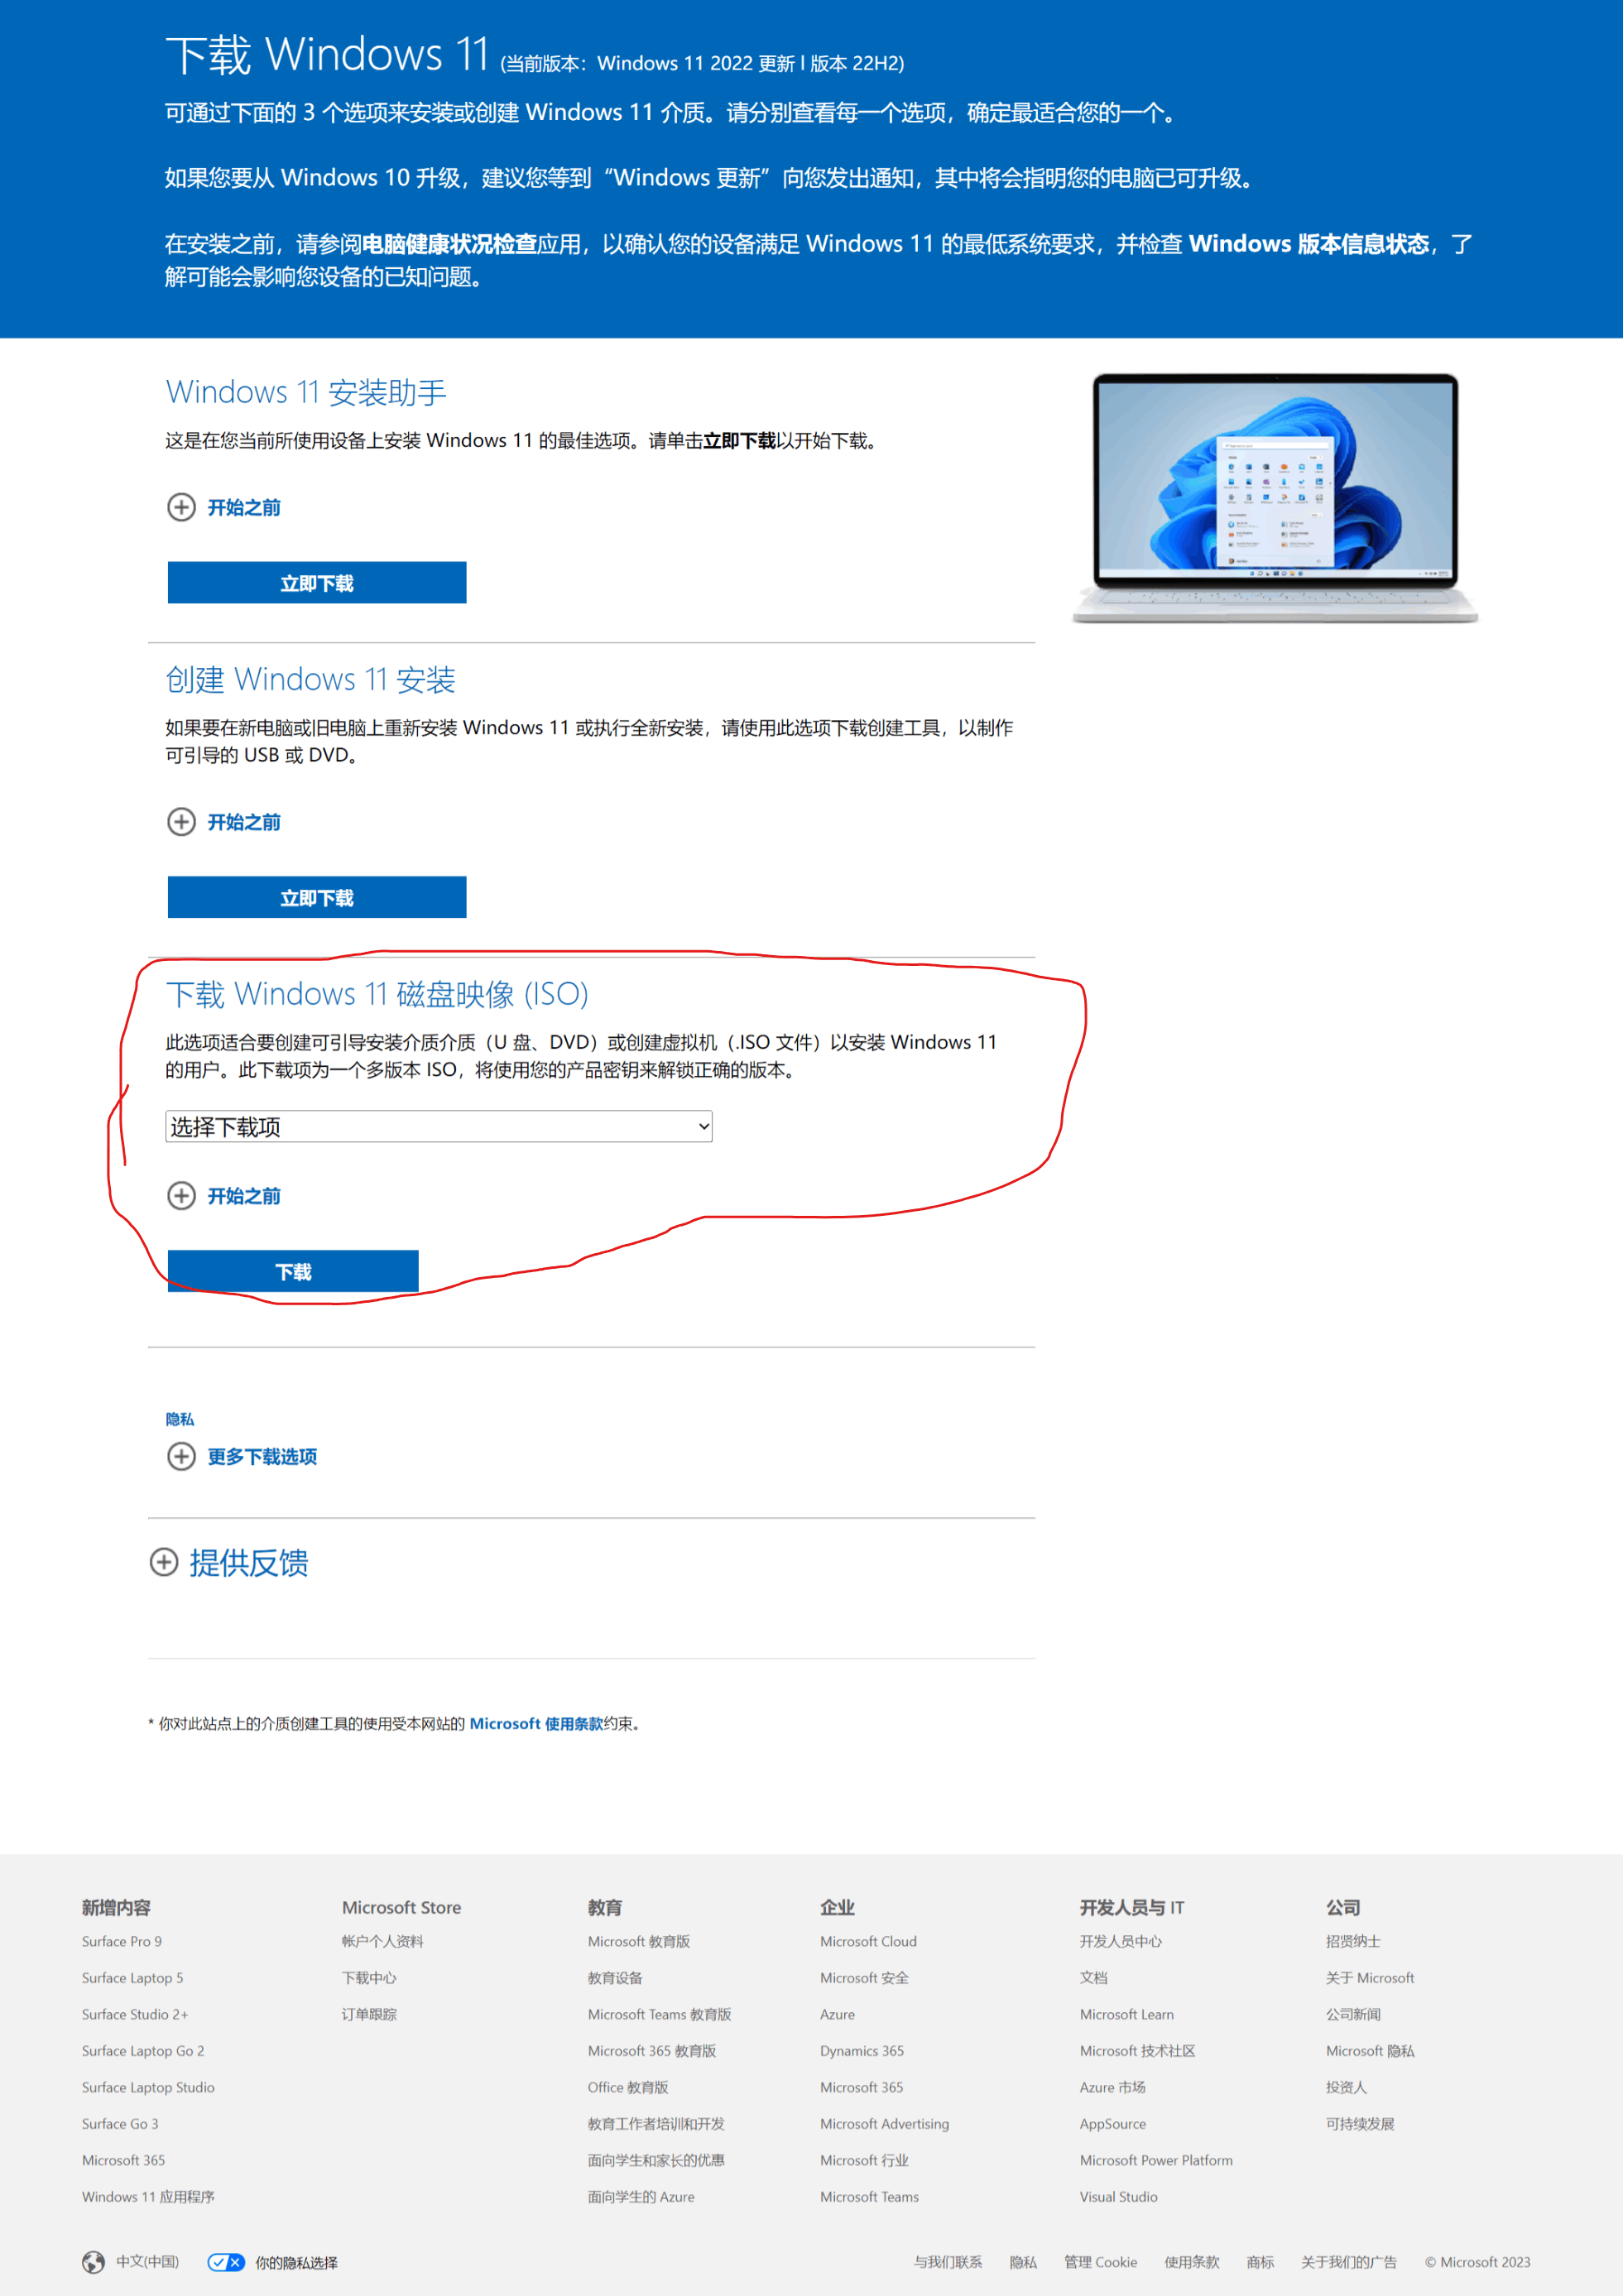The height and width of the screenshot is (2296, 1623).
Task: Toggle the privacy choices switch icon
Action: pyautogui.click(x=226, y=2262)
